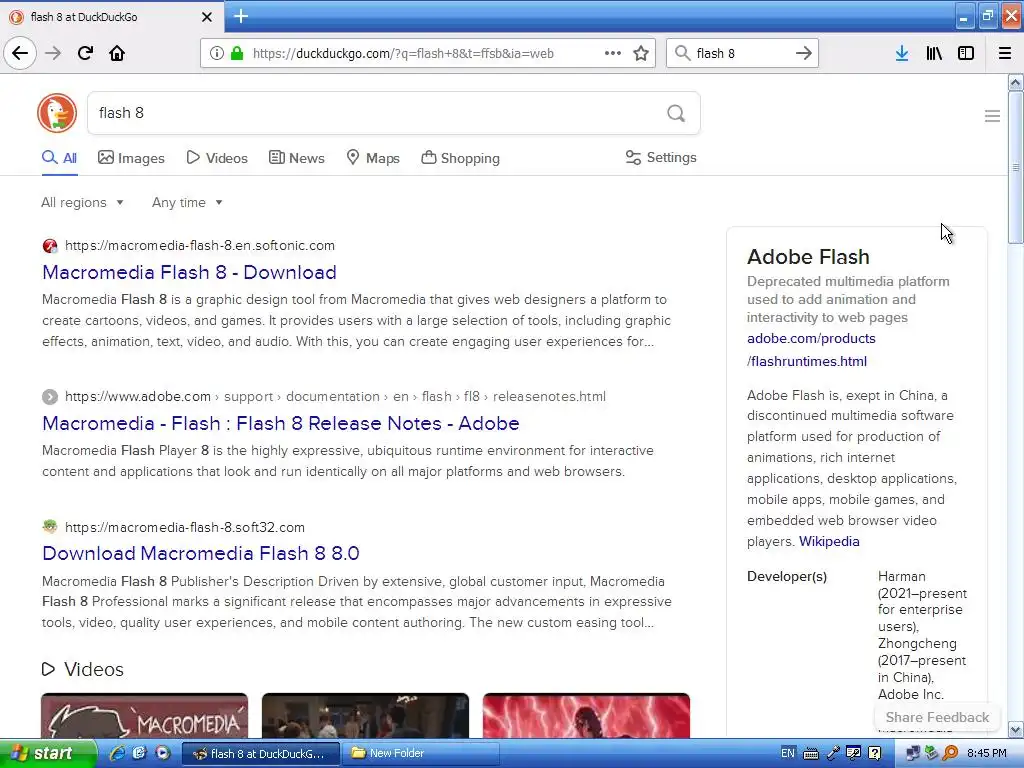Viewport: 1024px width, 768px height.
Task: Click the softonic.com result URL
Action: (200, 246)
